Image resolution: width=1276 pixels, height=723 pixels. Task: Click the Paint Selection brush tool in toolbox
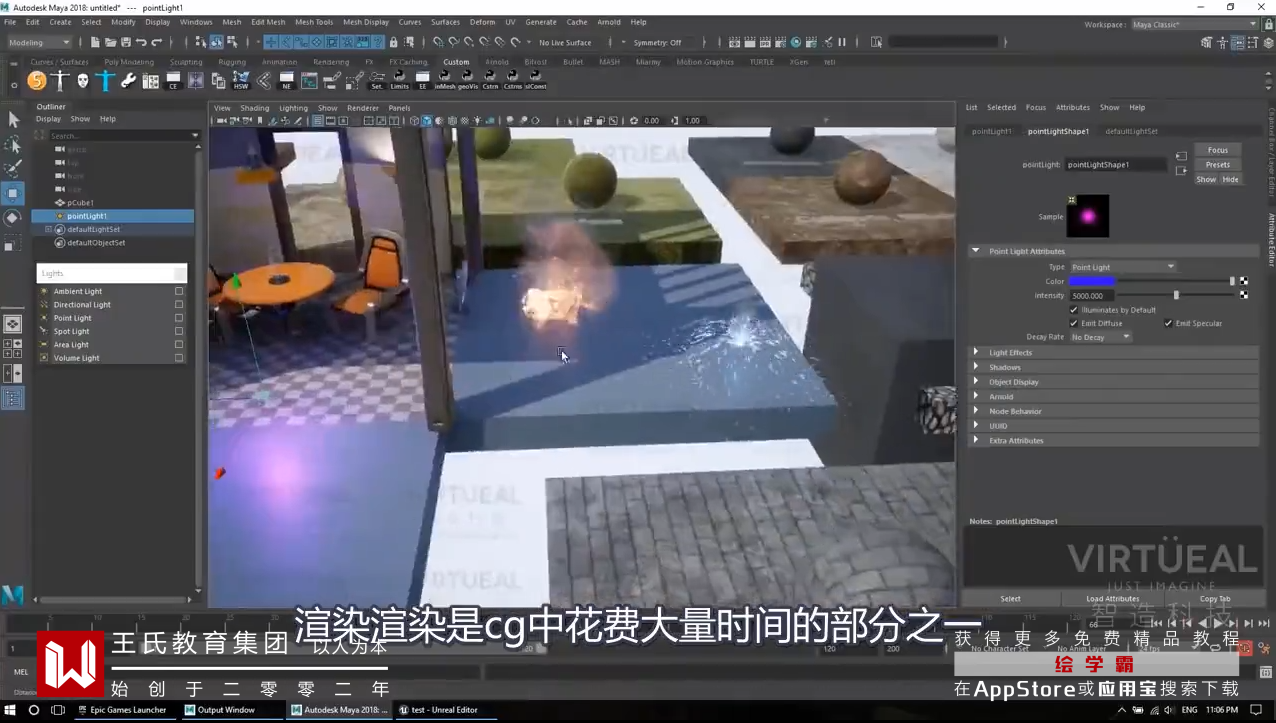(x=13, y=168)
